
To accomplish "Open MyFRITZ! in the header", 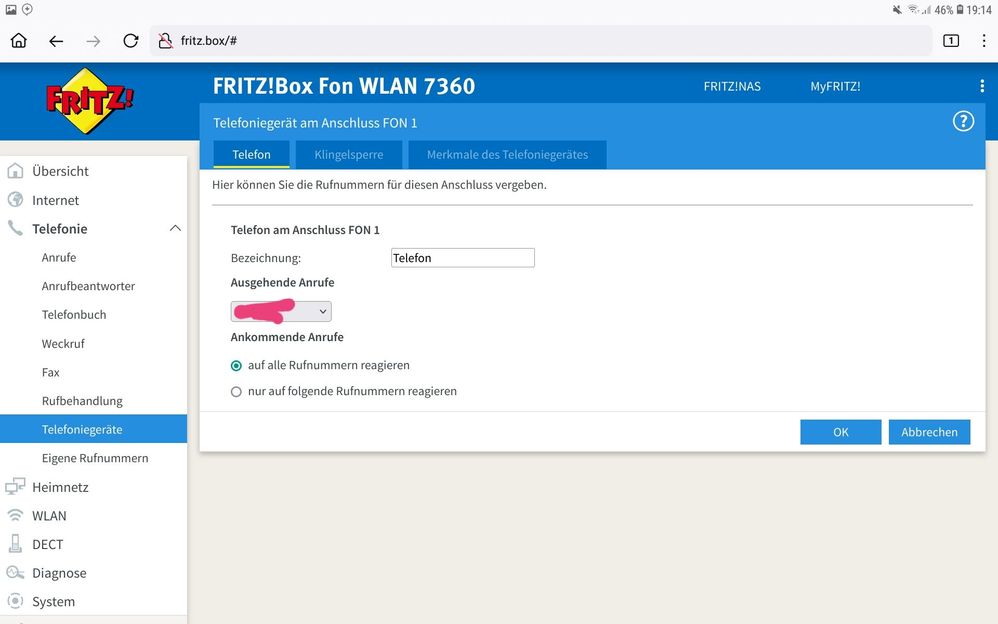I will pyautogui.click(x=835, y=87).
